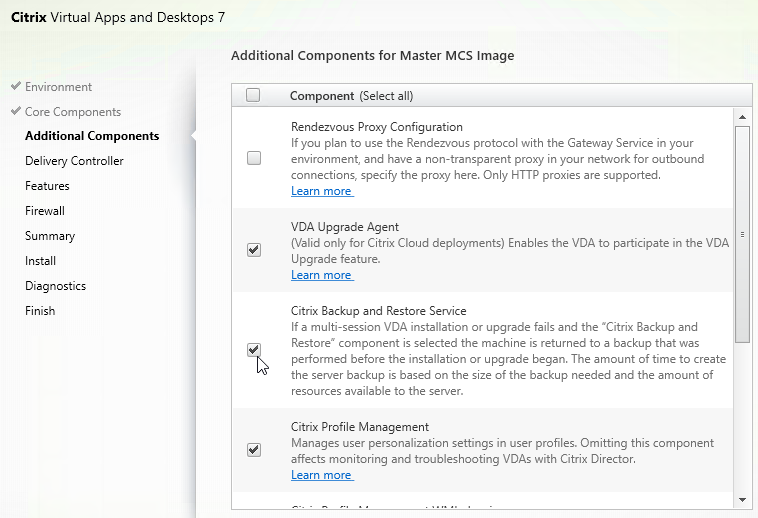Enable Rendezvous Proxy Configuration checkbox
Image resolution: width=758 pixels, height=518 pixels.
254,158
